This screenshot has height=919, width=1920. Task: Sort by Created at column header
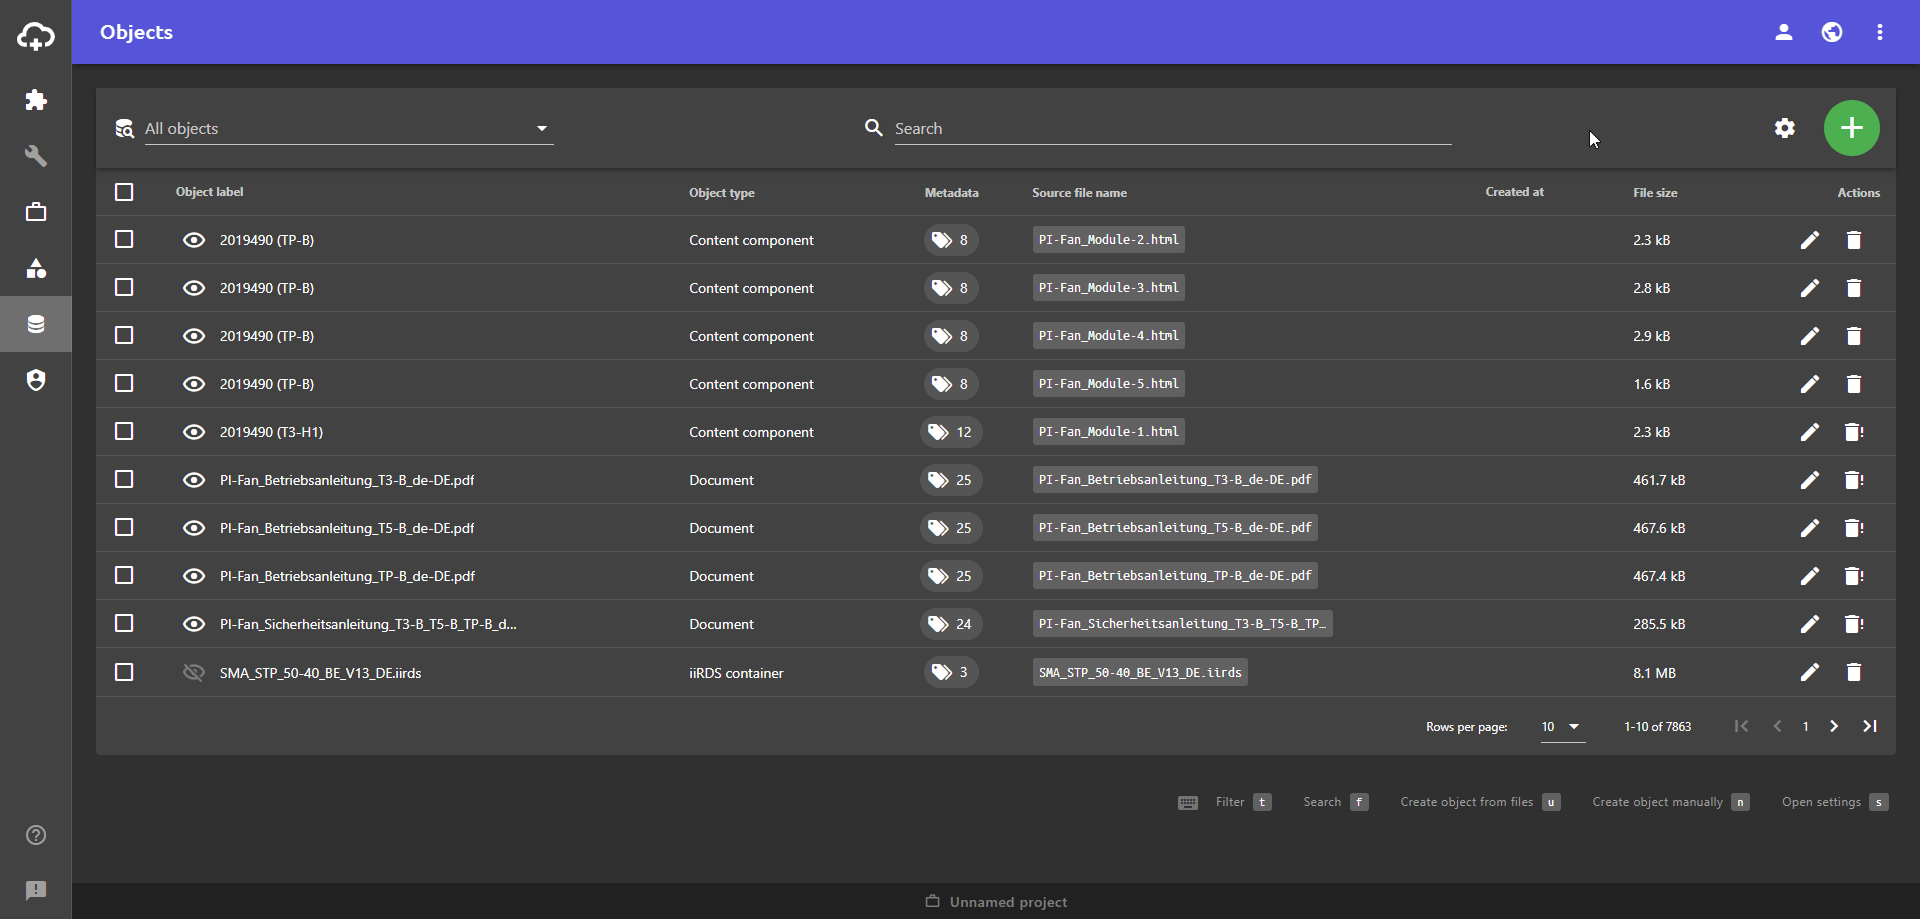point(1515,192)
